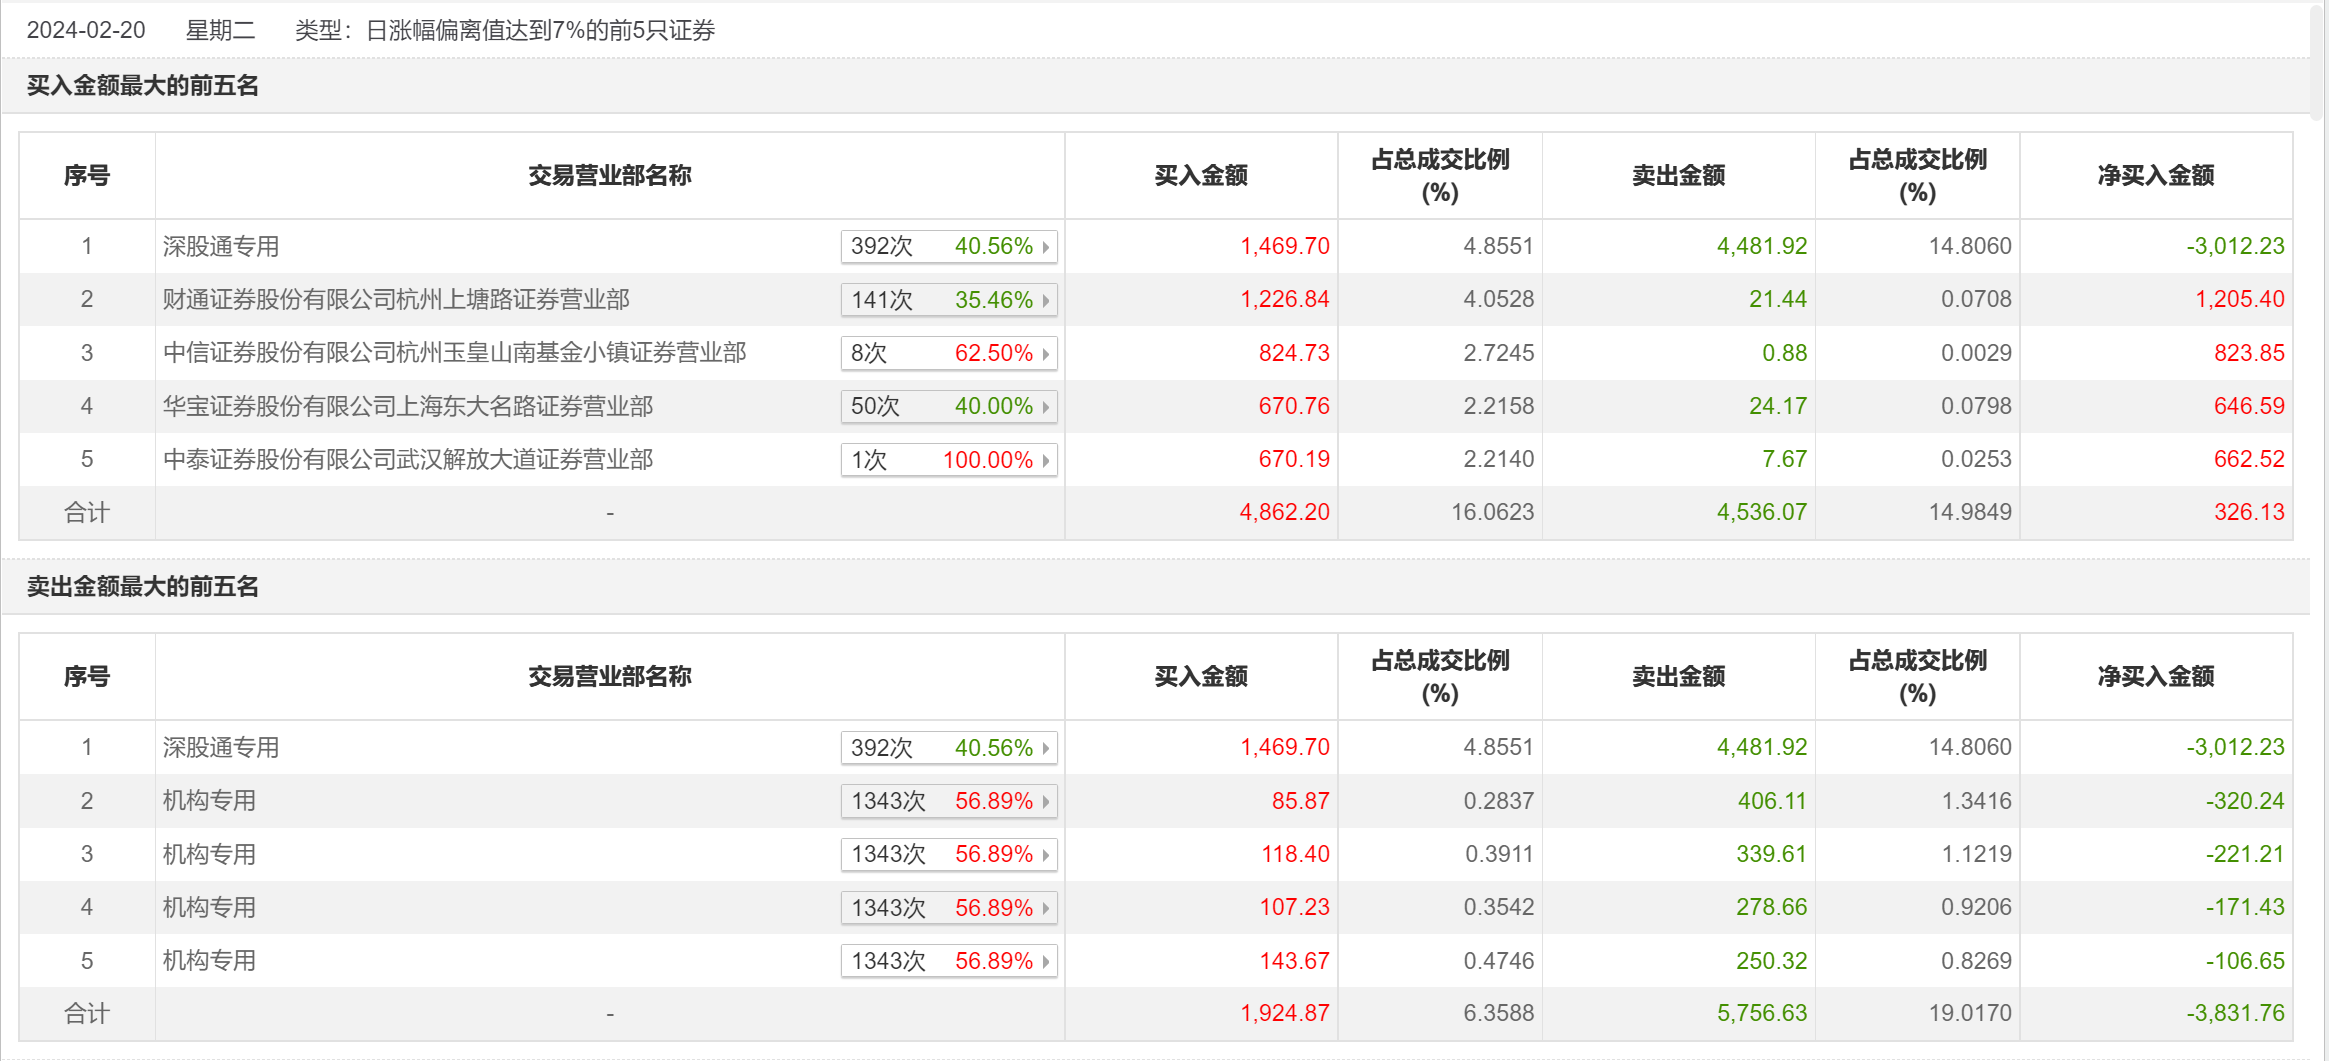
Task: Click the arrow icon beside 40.00%
Action: point(1046,407)
